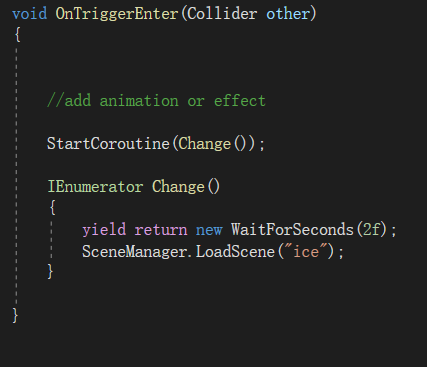
Task: Click the Collider parameter type
Action: pyautogui.click(x=222, y=14)
